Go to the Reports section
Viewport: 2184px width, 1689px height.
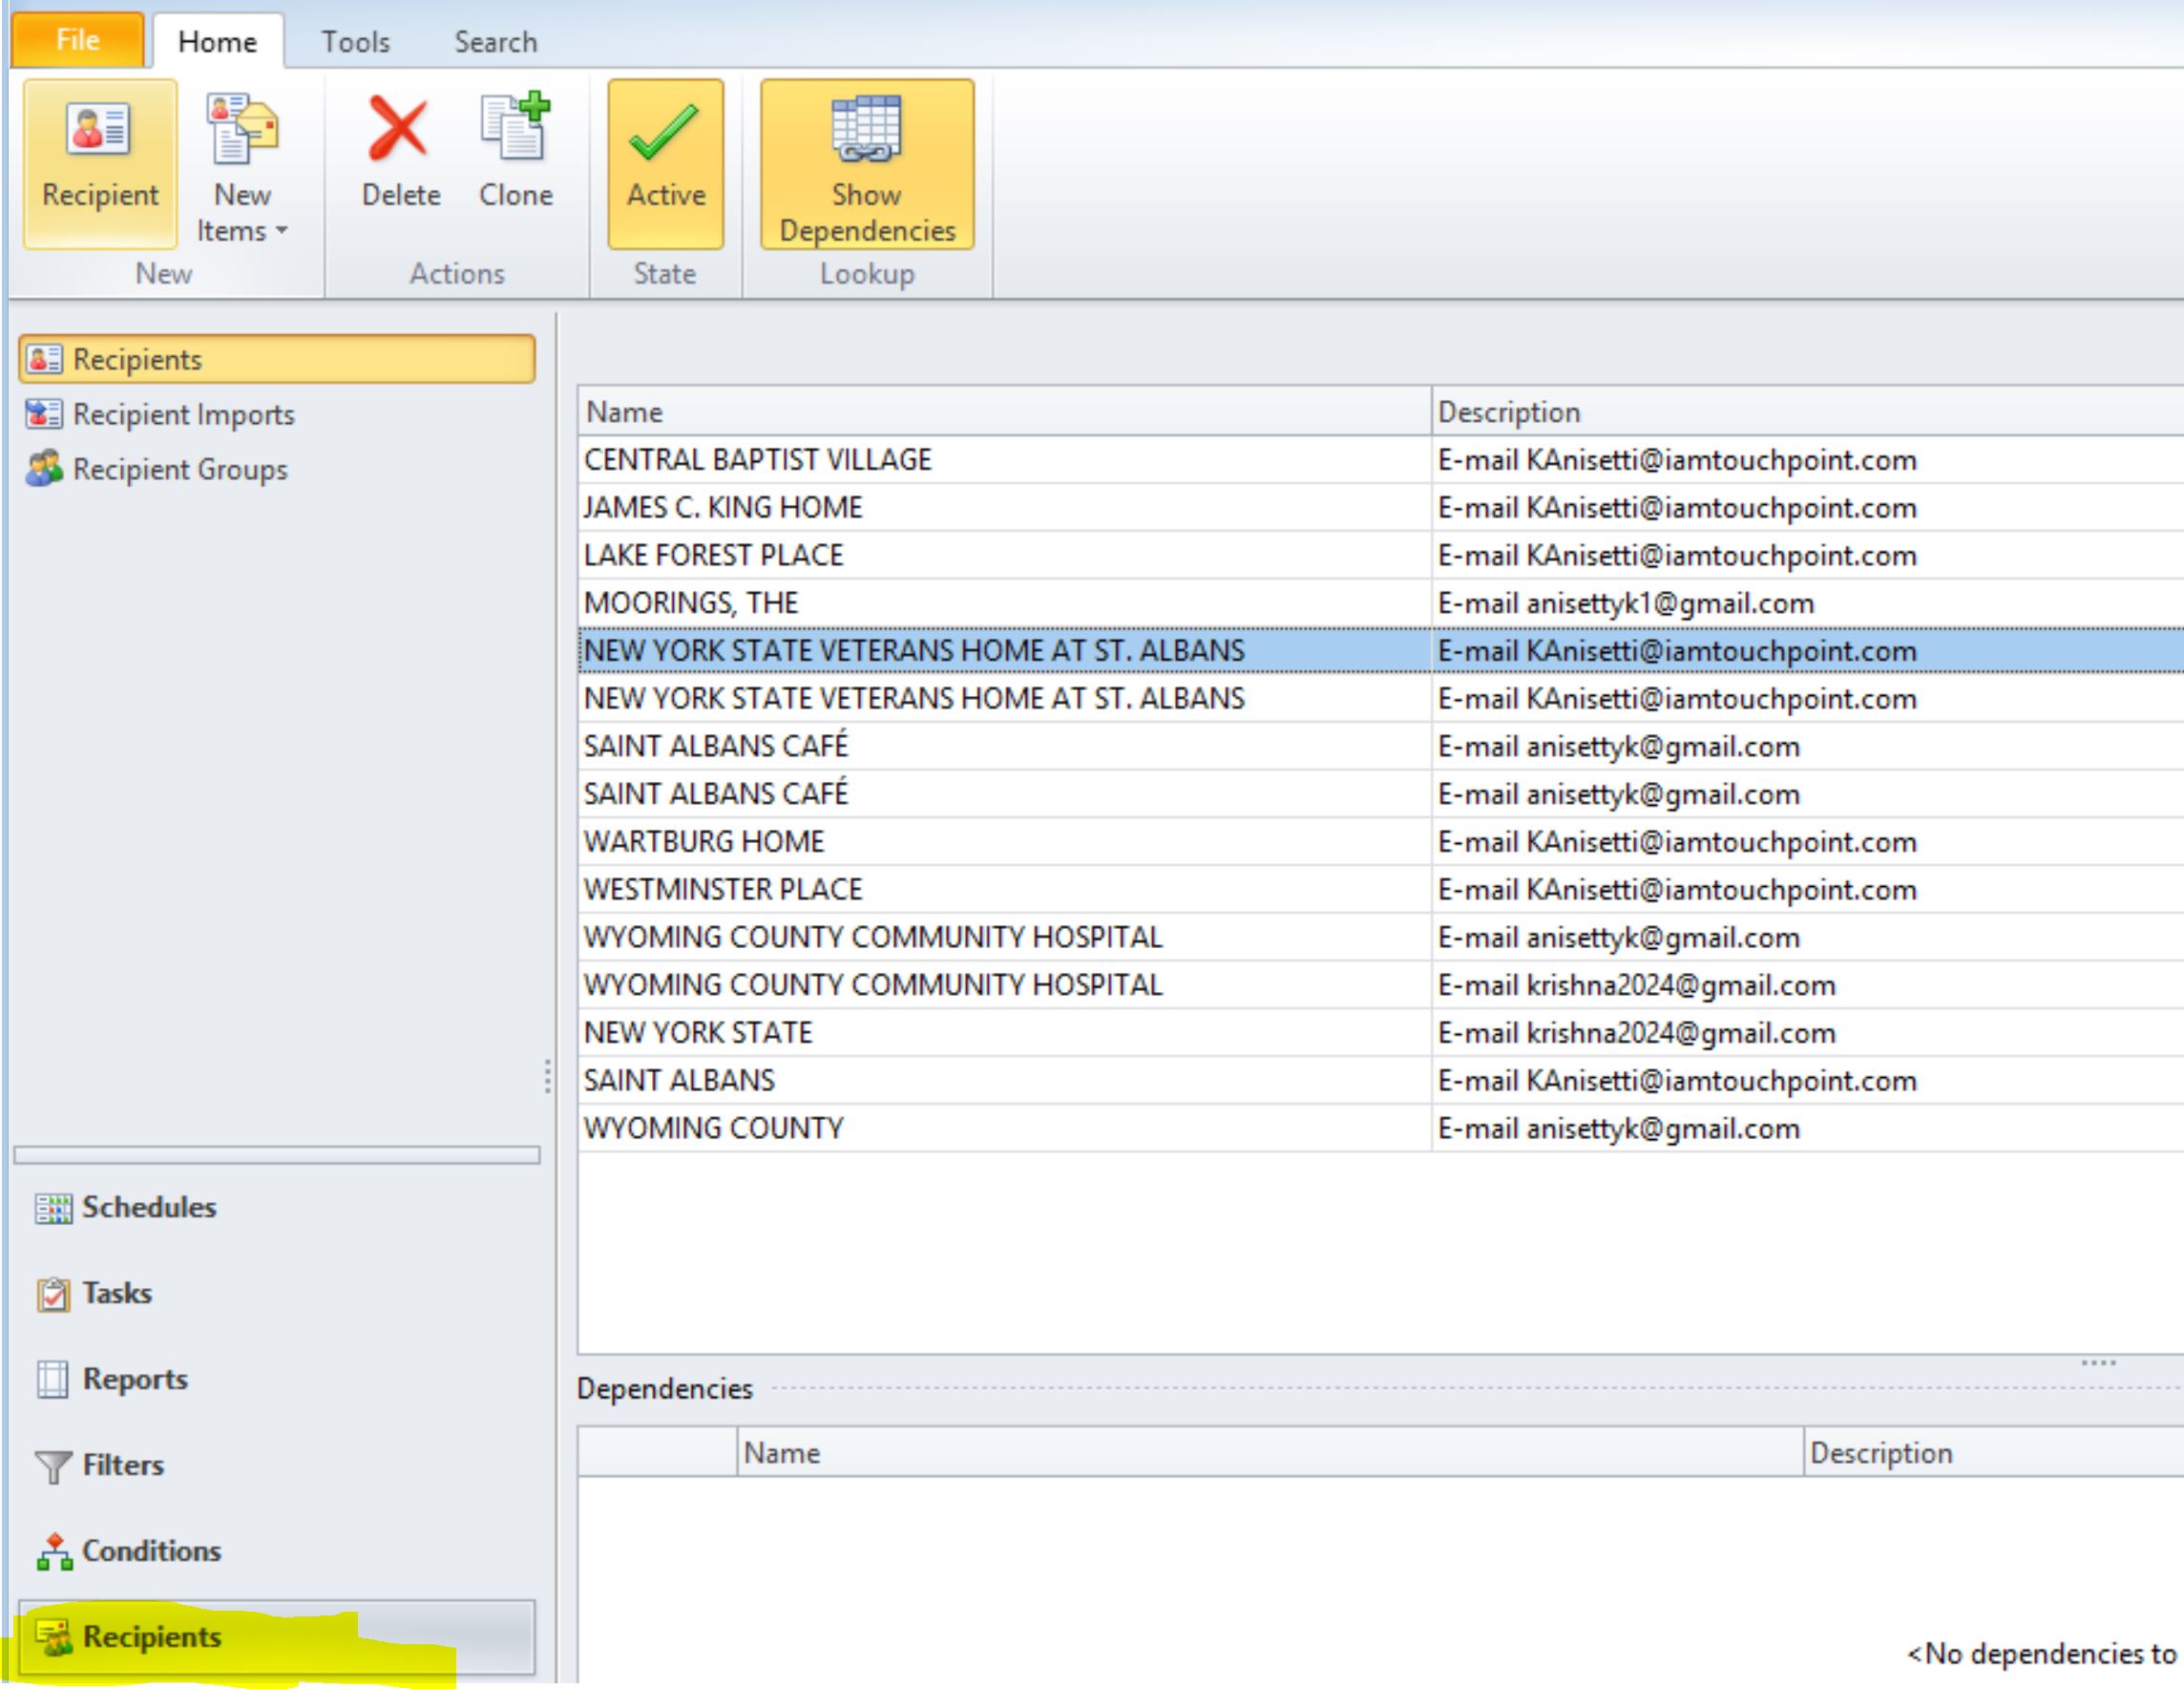[134, 1379]
